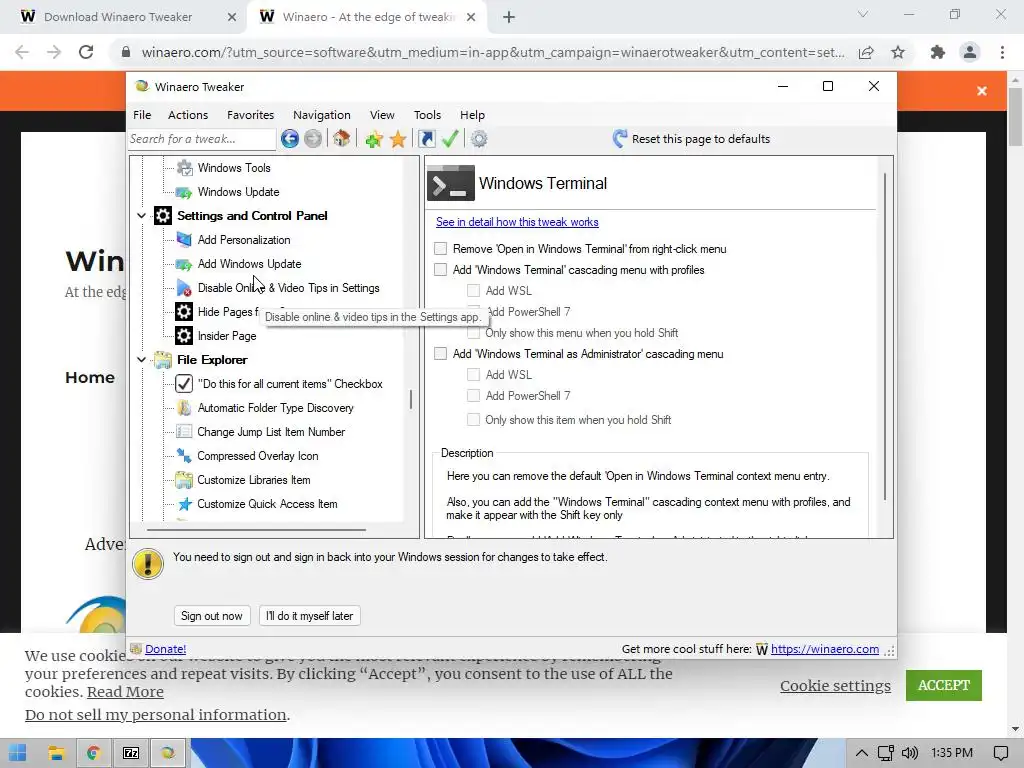Click the Windows Update tree icon

tap(185, 192)
